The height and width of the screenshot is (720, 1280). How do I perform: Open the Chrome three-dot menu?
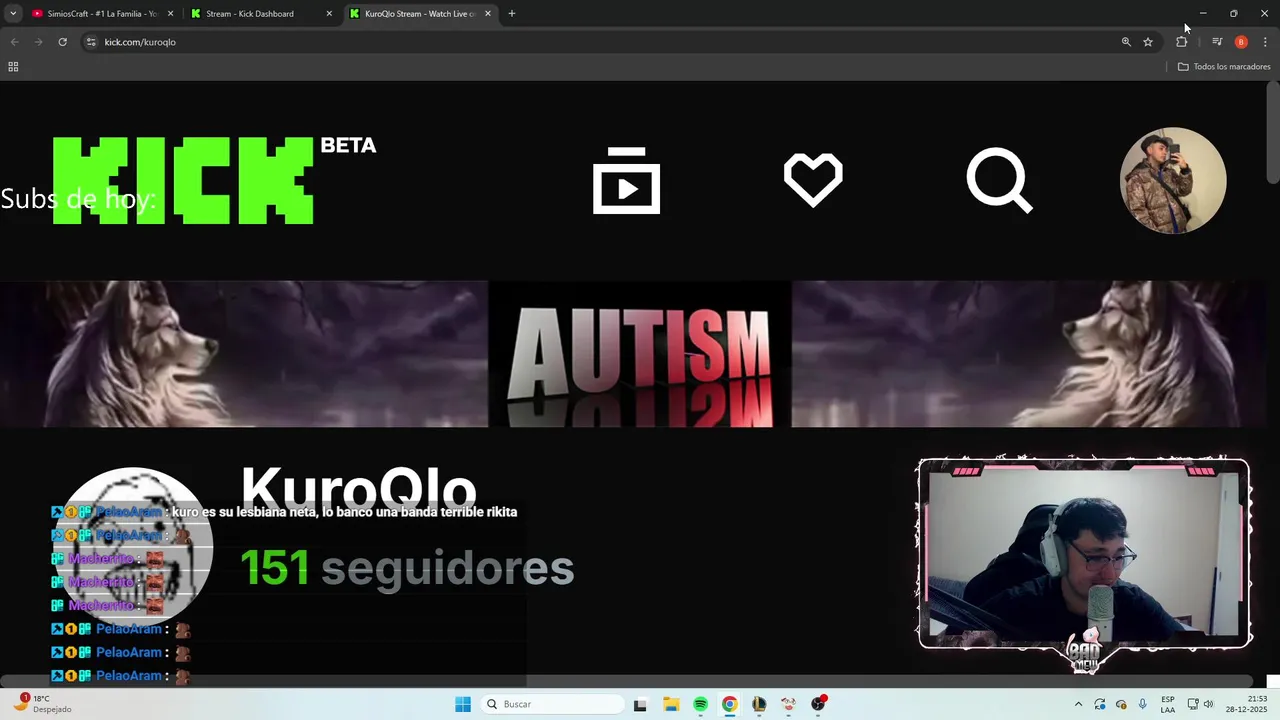pos(1265,42)
